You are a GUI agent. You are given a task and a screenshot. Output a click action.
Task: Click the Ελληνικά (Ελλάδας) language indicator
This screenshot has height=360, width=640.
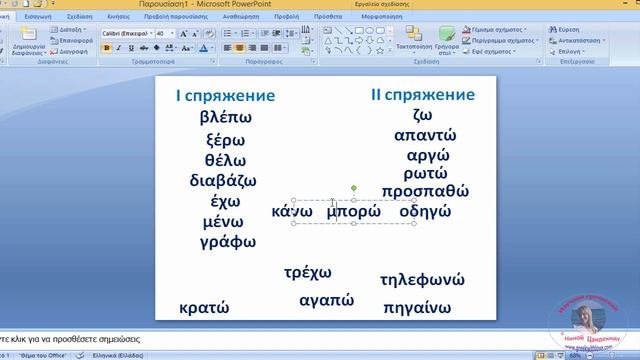[118, 356]
